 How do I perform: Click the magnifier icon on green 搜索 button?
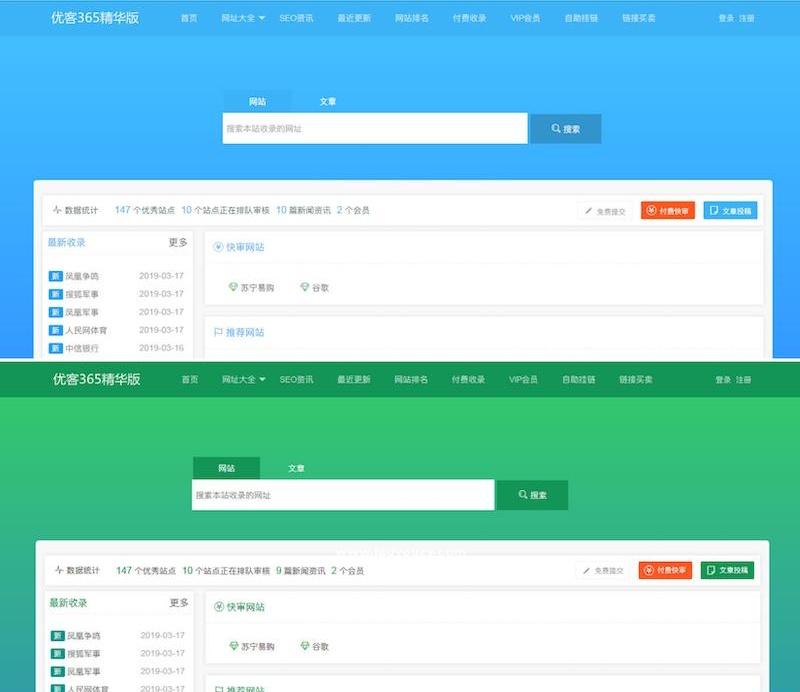[x=522, y=495]
